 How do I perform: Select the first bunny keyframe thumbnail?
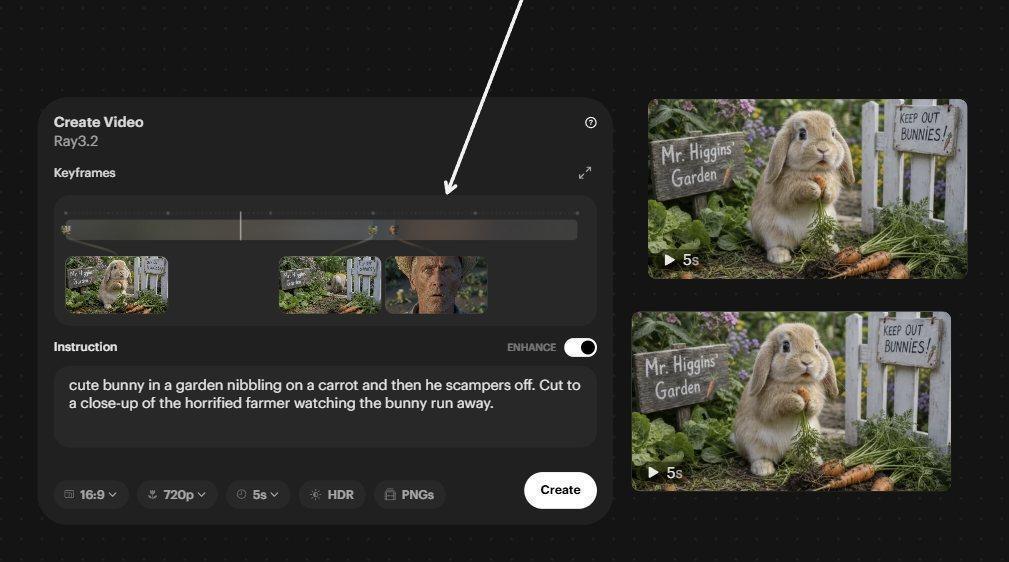tap(116, 285)
